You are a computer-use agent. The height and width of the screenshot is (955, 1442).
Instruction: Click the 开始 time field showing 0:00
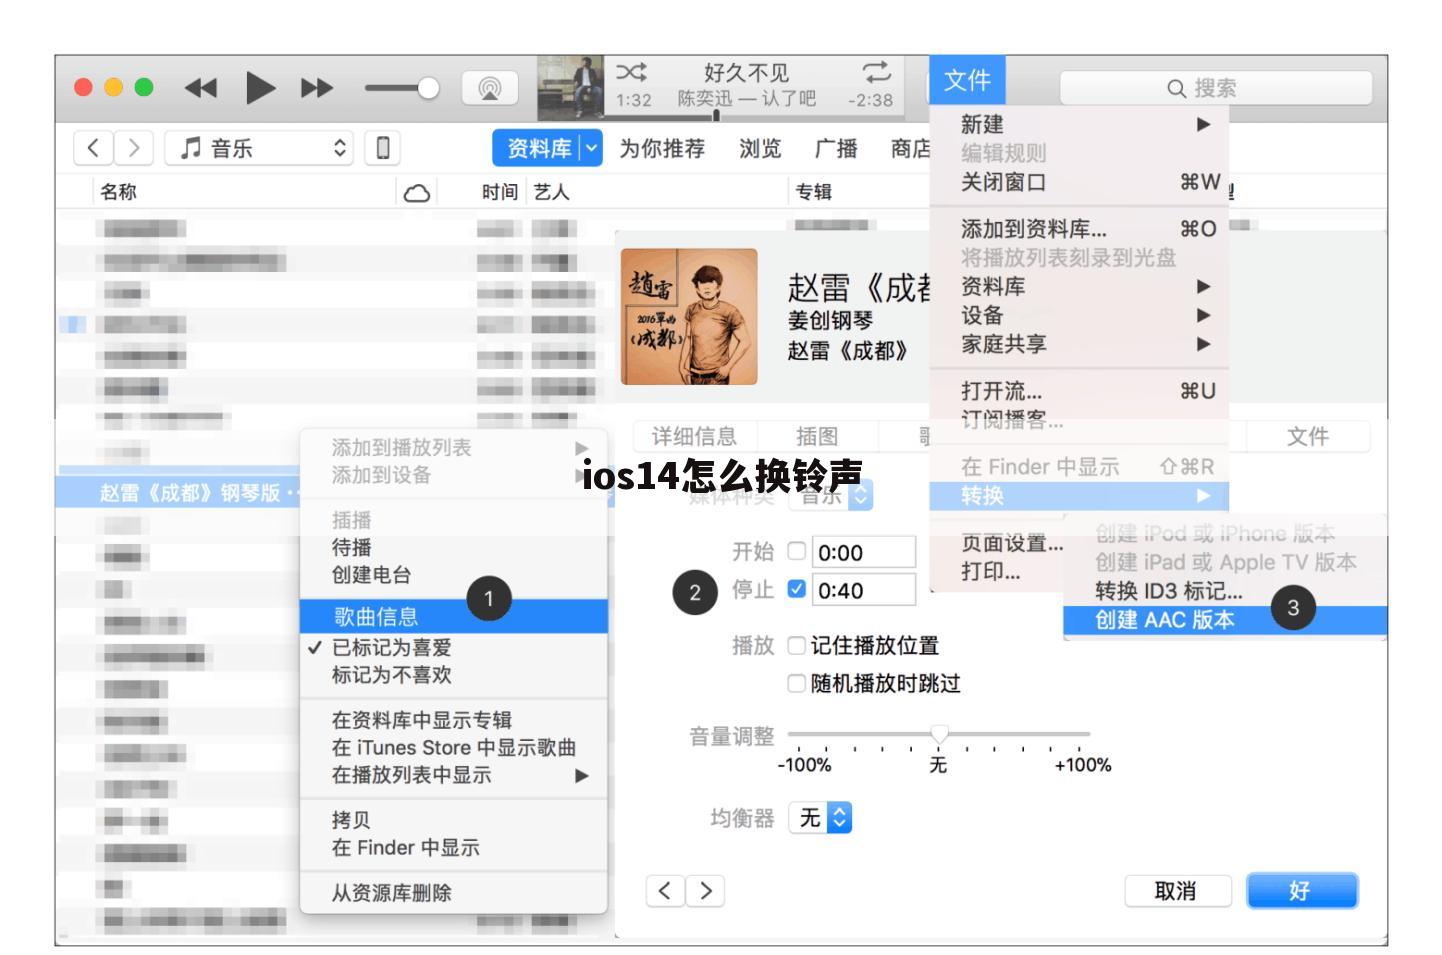coord(864,552)
